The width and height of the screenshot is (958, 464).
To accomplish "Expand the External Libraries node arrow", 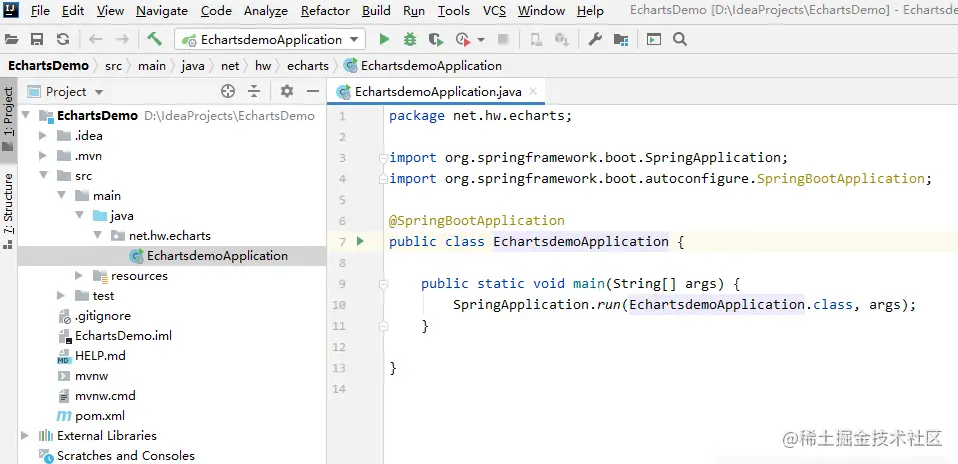I will point(25,436).
